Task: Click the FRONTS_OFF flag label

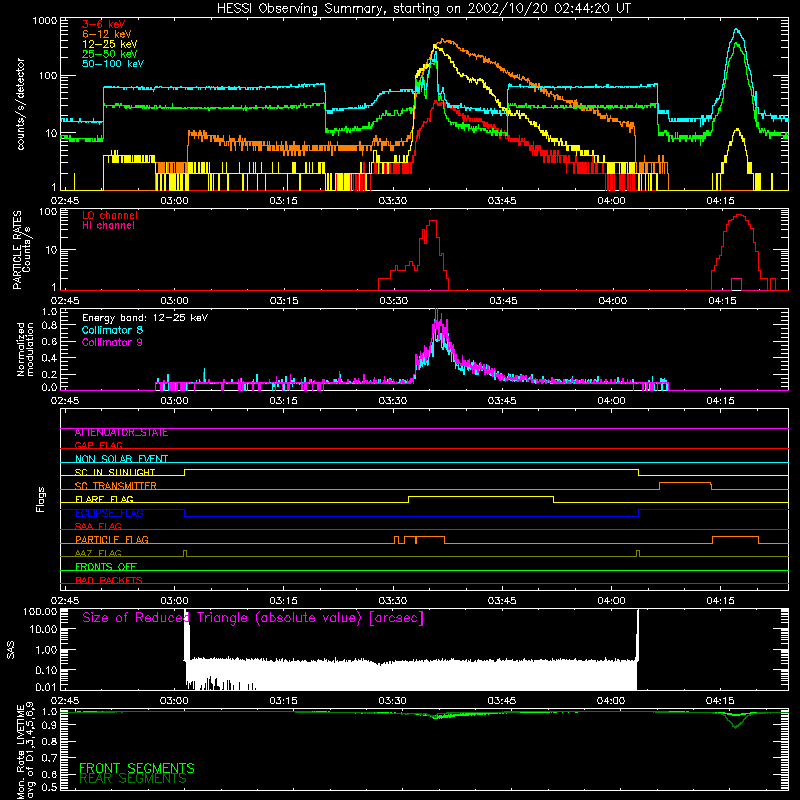Action: [x=106, y=567]
